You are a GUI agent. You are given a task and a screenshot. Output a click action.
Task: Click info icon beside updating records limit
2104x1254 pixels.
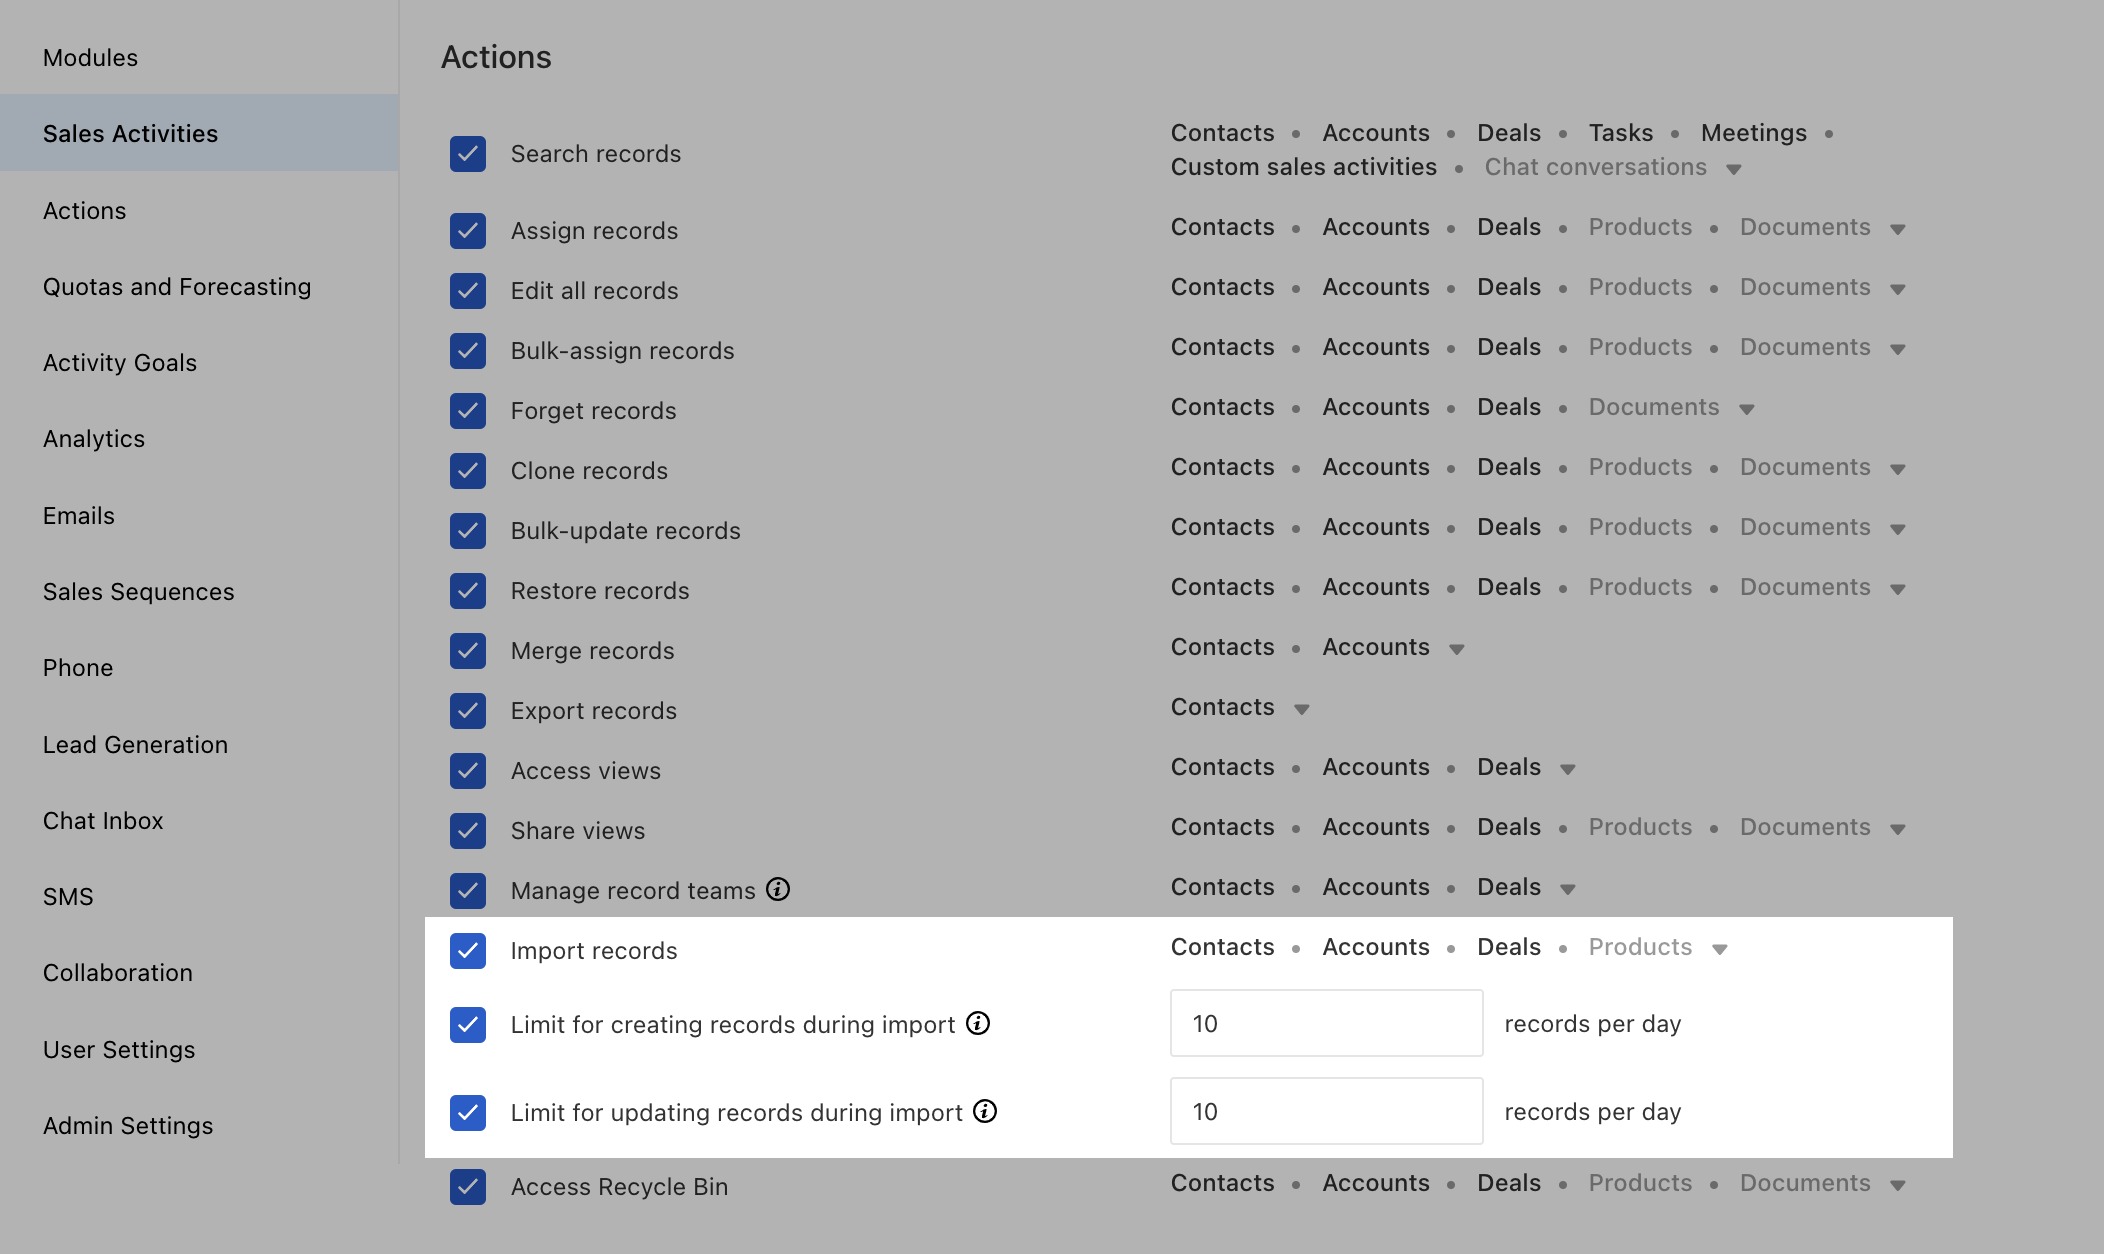click(985, 1111)
